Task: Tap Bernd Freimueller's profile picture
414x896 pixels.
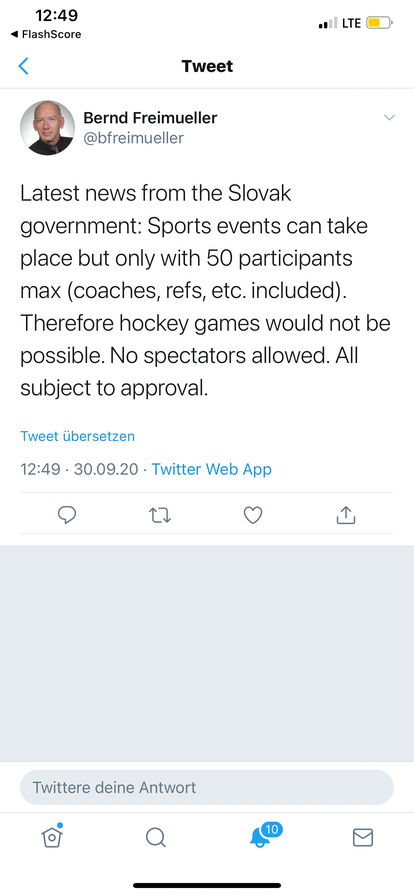Action: 47,128
